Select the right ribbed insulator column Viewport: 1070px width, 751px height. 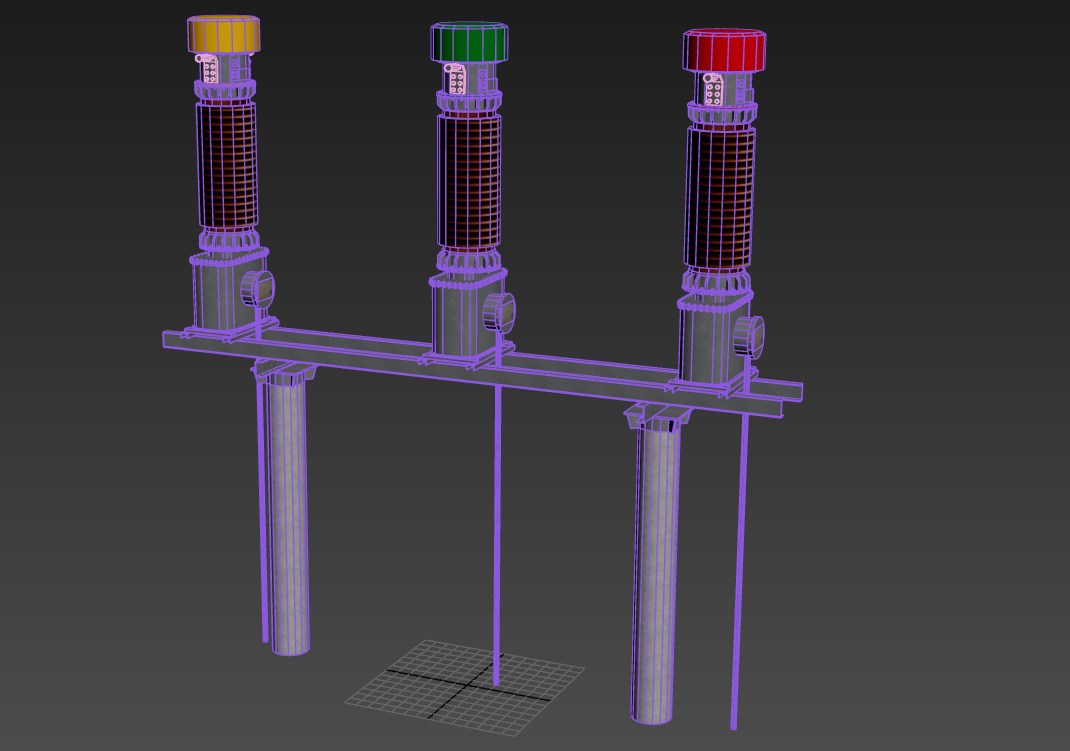[x=718, y=198]
